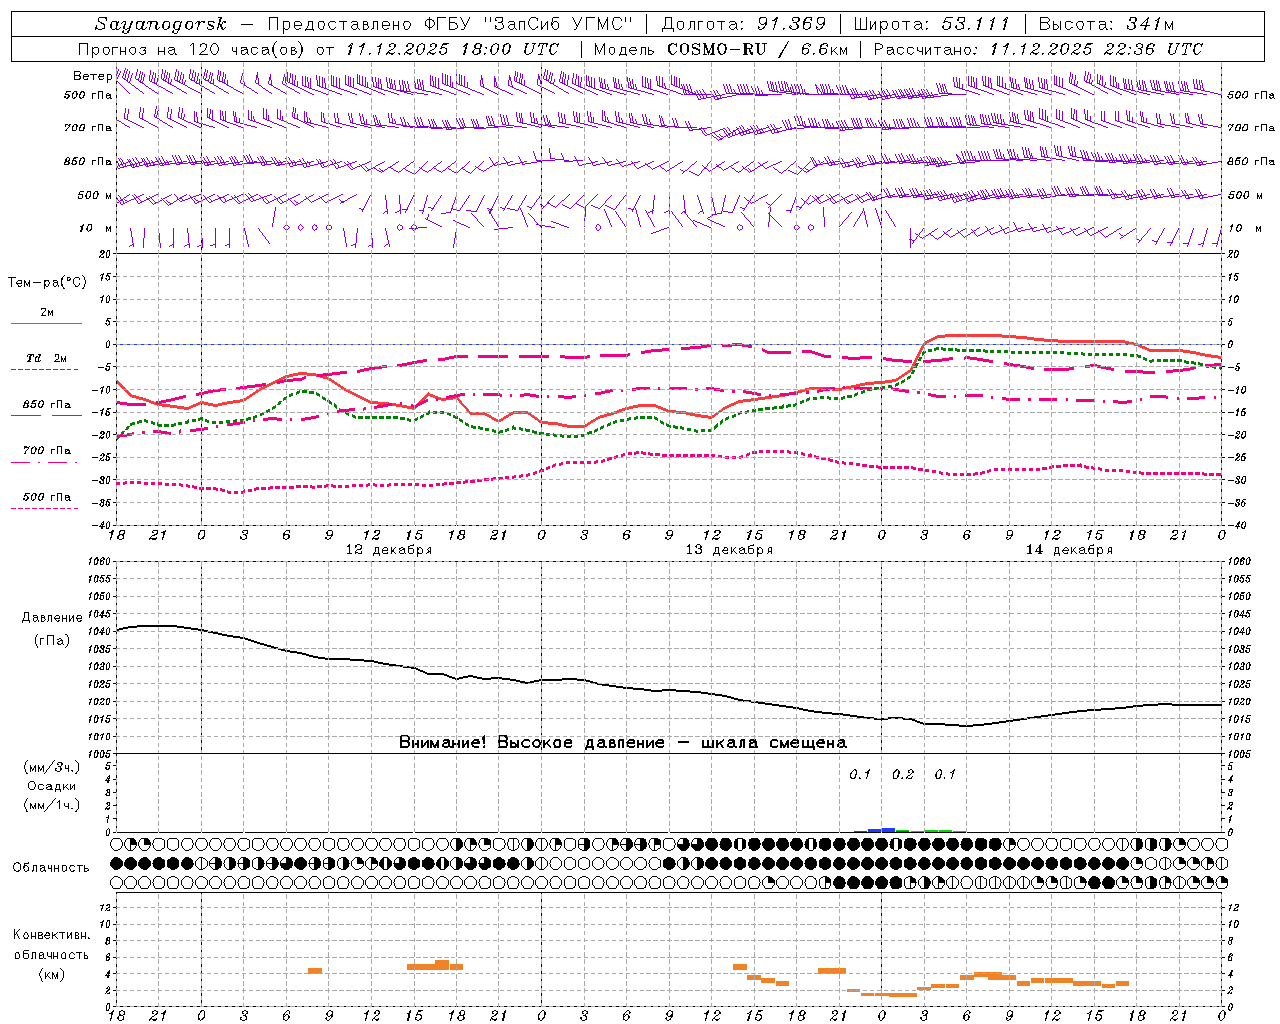The height and width of the screenshot is (1024, 1280).
Task: Click the 0.2 precipitation amount value
Action: (903, 775)
